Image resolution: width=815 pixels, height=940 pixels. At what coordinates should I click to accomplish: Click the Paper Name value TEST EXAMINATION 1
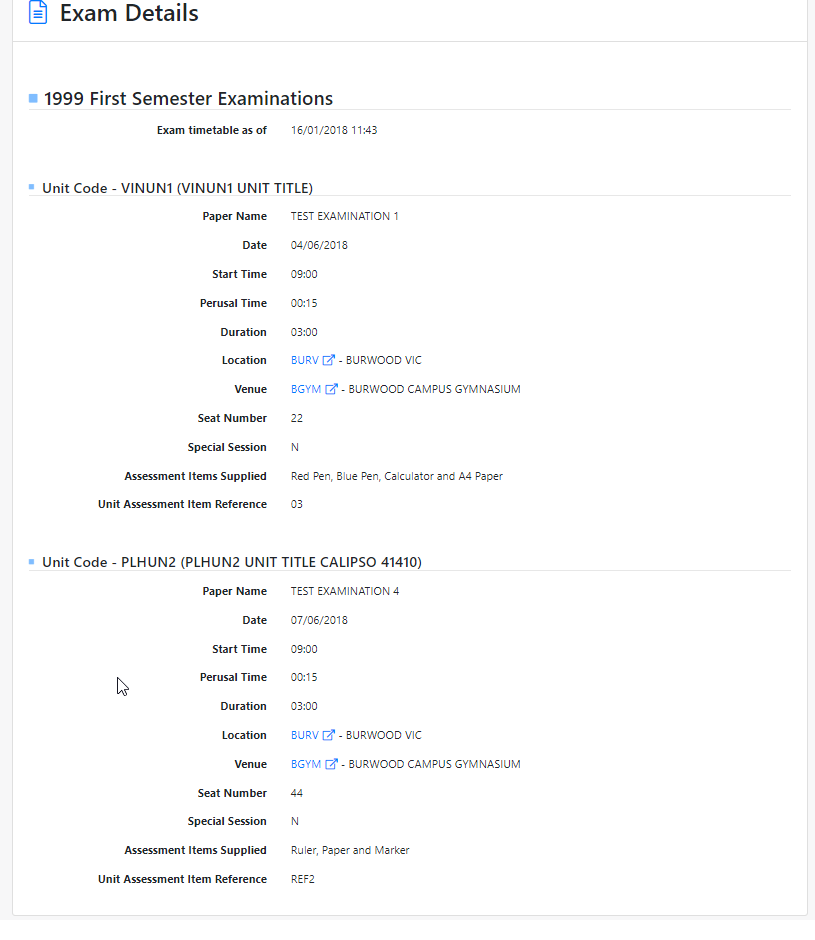pyautogui.click(x=345, y=215)
